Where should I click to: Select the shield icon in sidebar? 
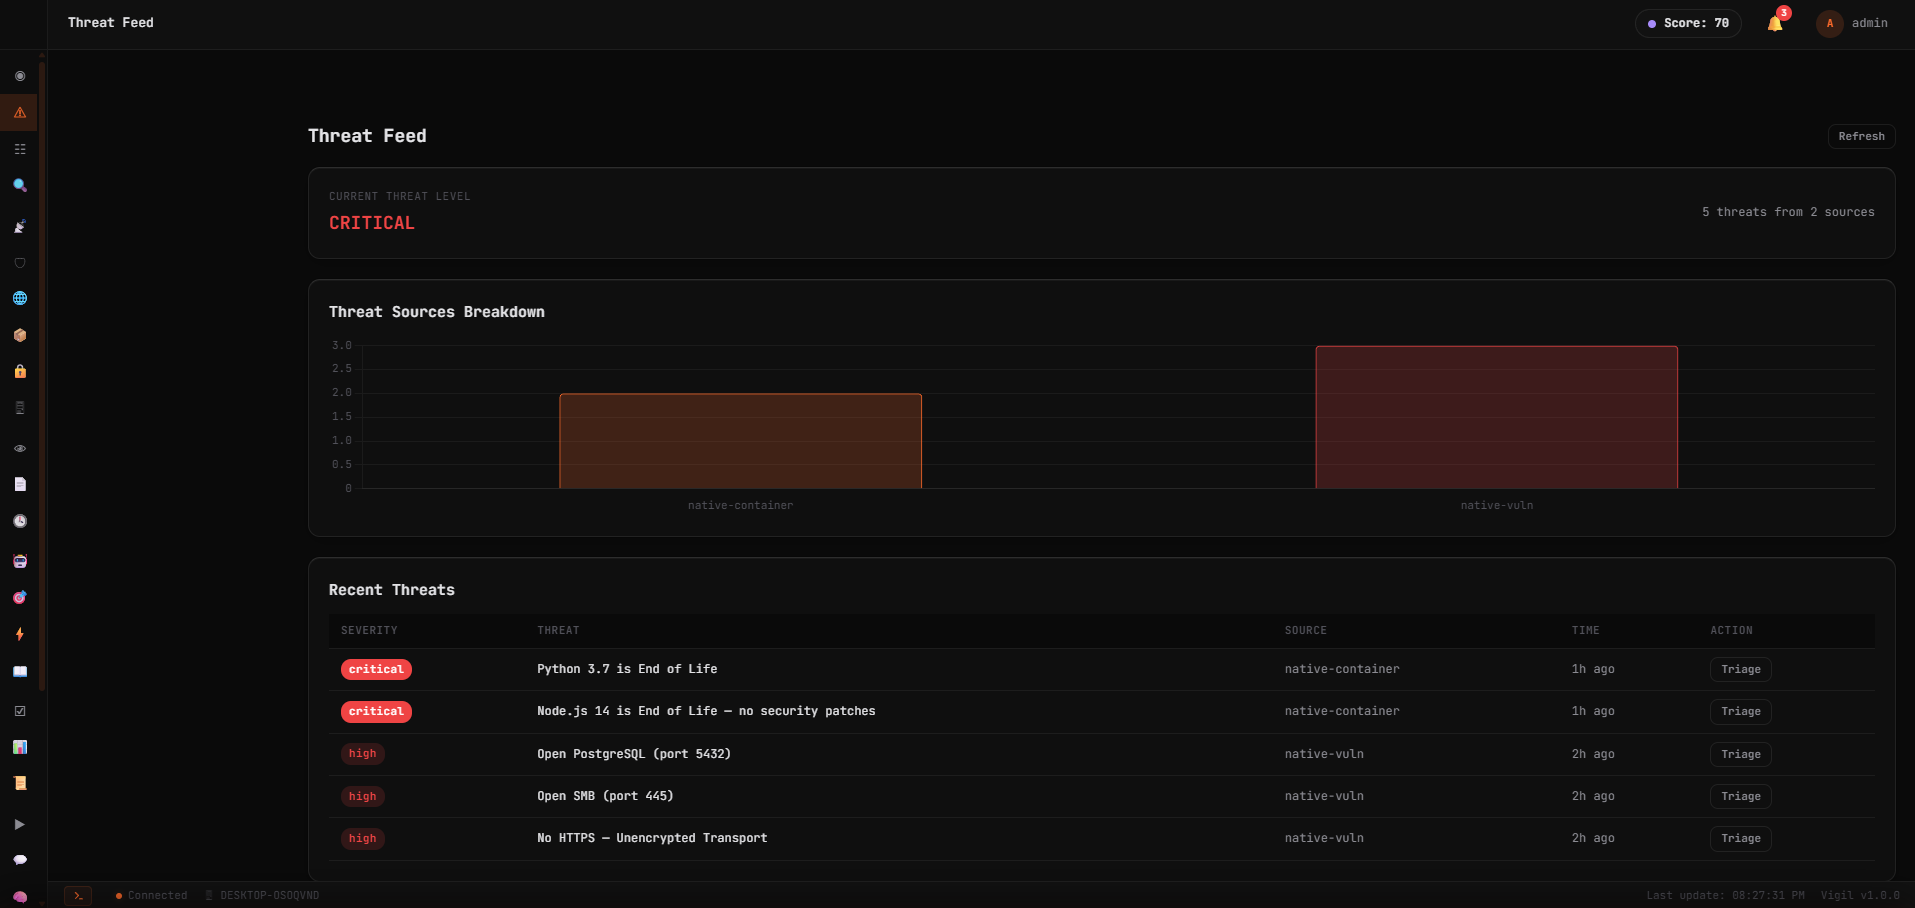[x=20, y=263]
